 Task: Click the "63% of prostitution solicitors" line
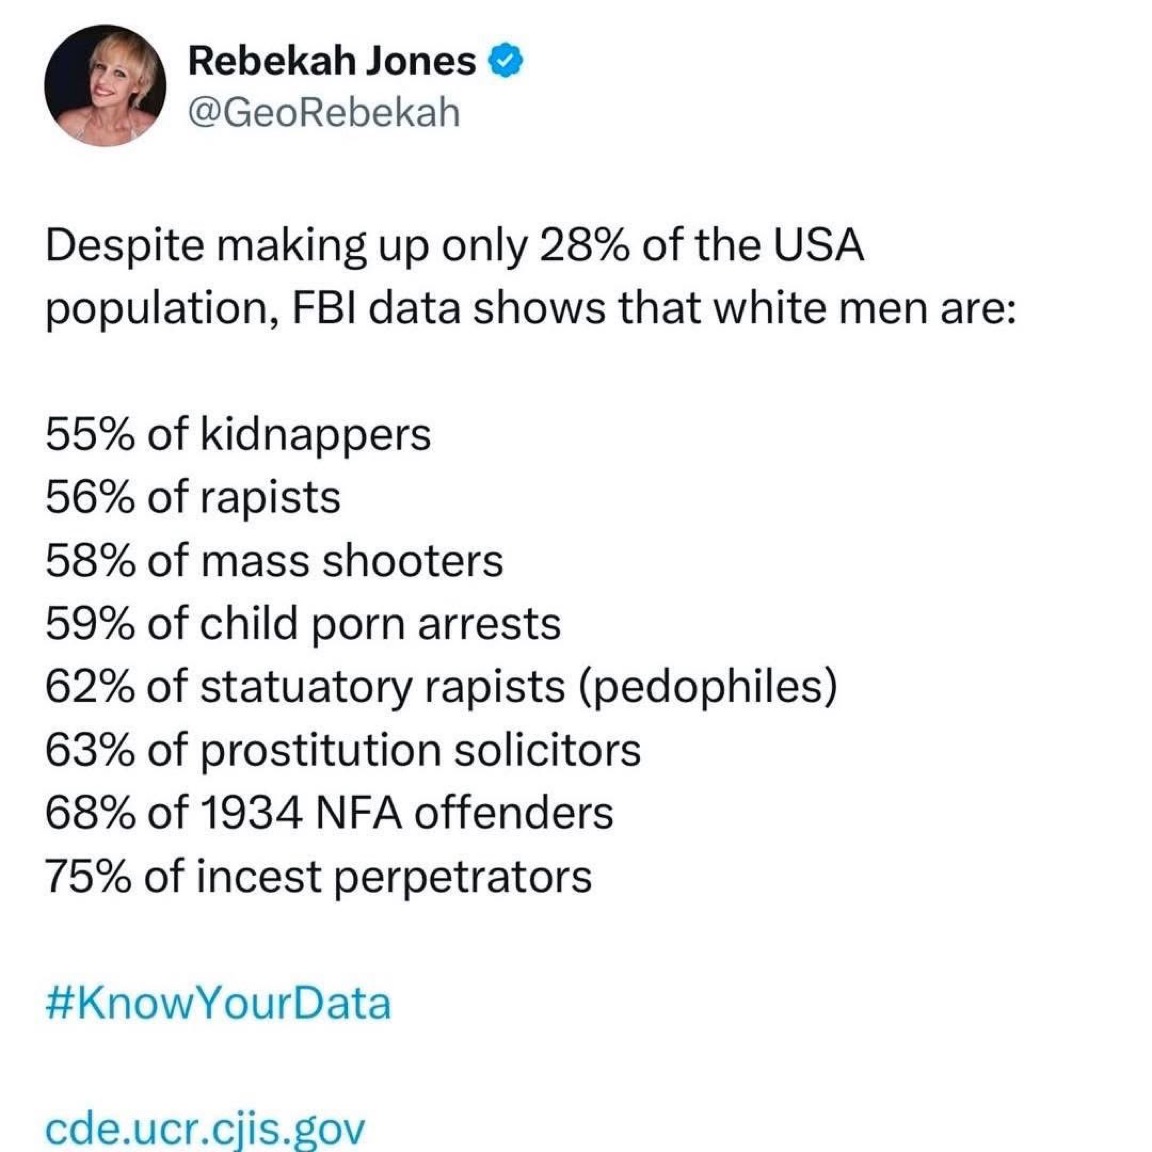343,750
